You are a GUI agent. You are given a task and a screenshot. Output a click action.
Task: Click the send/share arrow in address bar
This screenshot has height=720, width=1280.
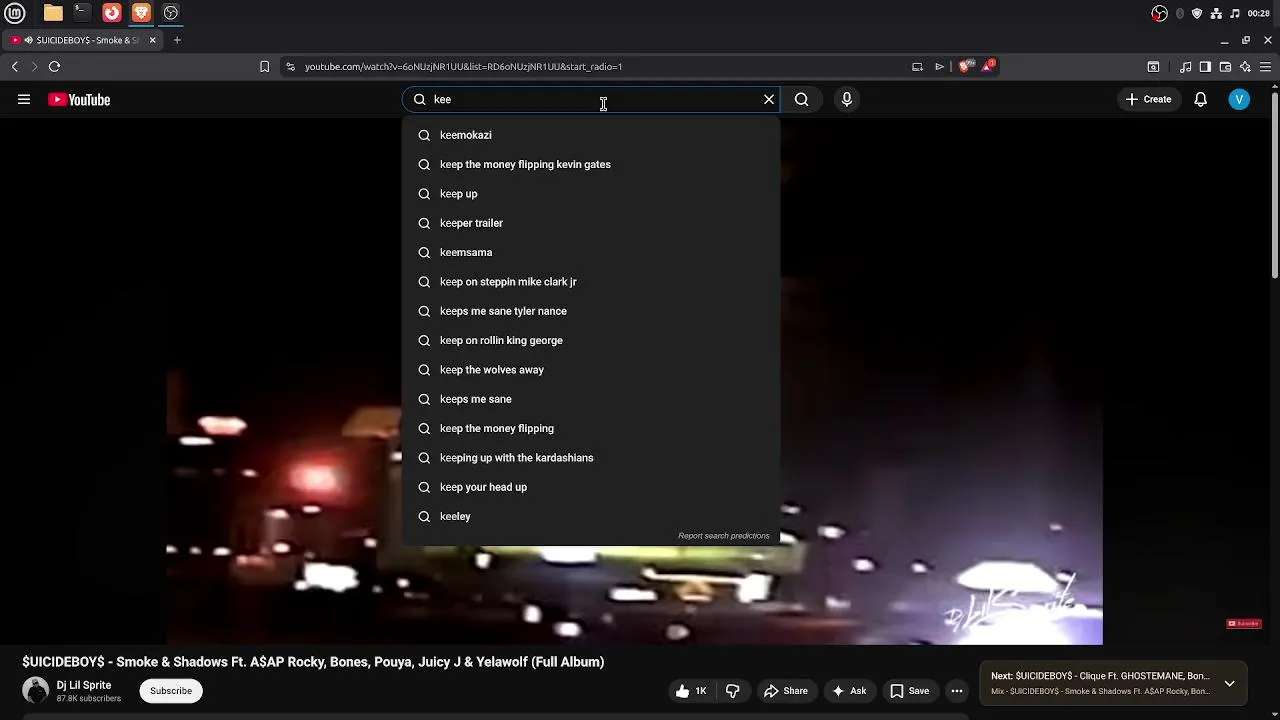(939, 67)
